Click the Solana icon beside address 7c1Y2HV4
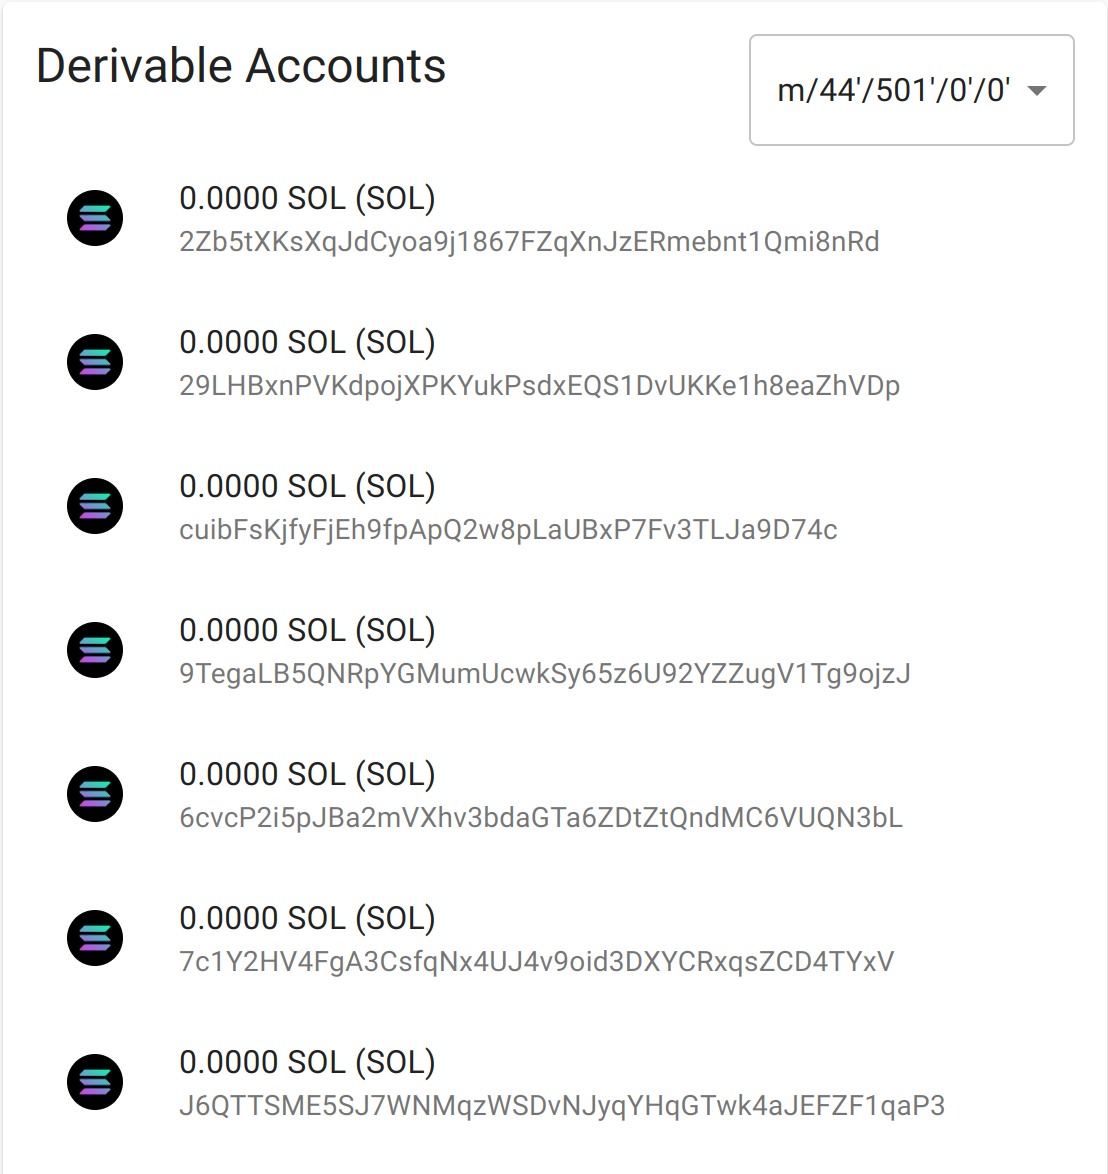Screen dimensions: 1108x1174 tap(95, 937)
